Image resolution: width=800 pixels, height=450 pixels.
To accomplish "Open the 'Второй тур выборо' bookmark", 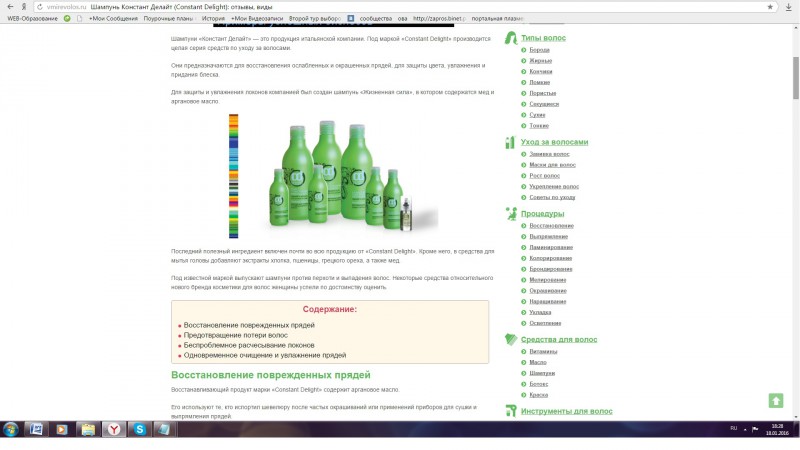I will (x=314, y=18).
